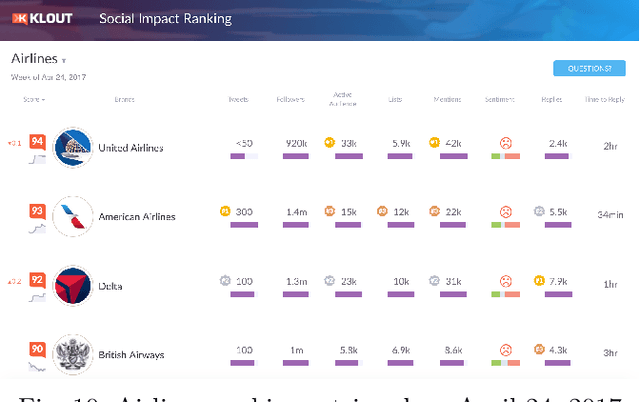Click the United Airlines logo

pos(72,148)
